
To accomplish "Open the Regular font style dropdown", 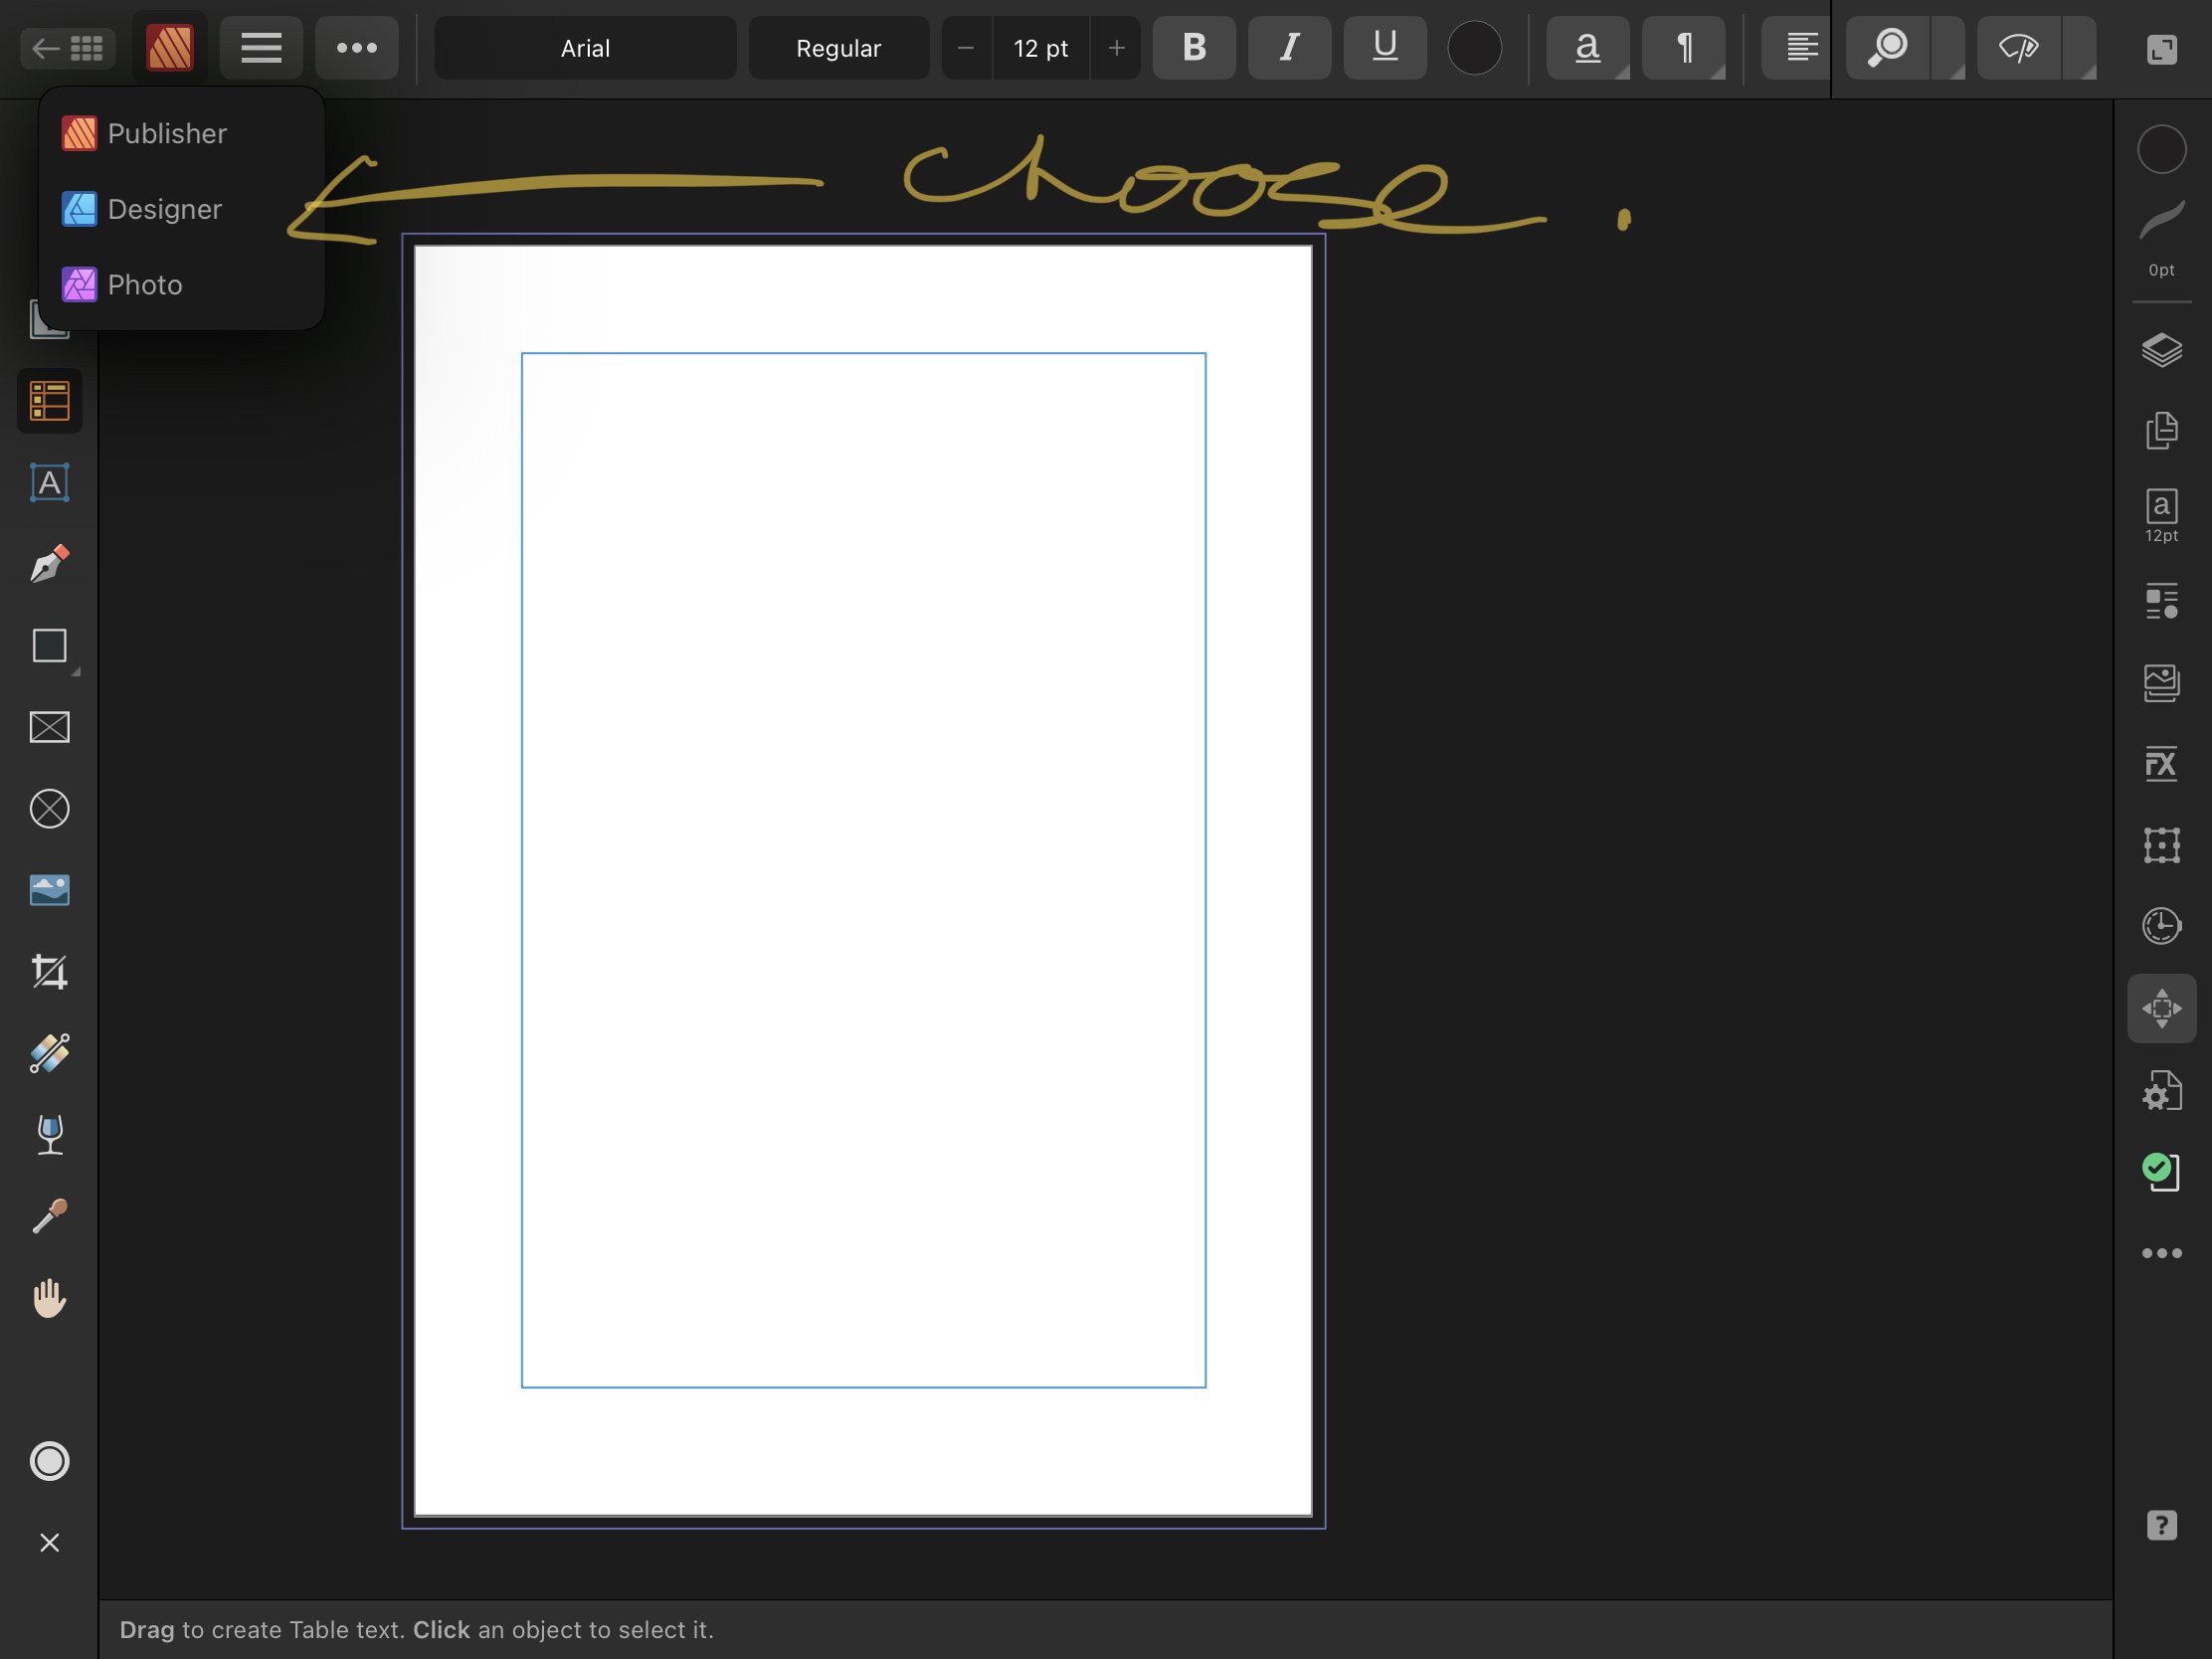I will (x=838, y=48).
